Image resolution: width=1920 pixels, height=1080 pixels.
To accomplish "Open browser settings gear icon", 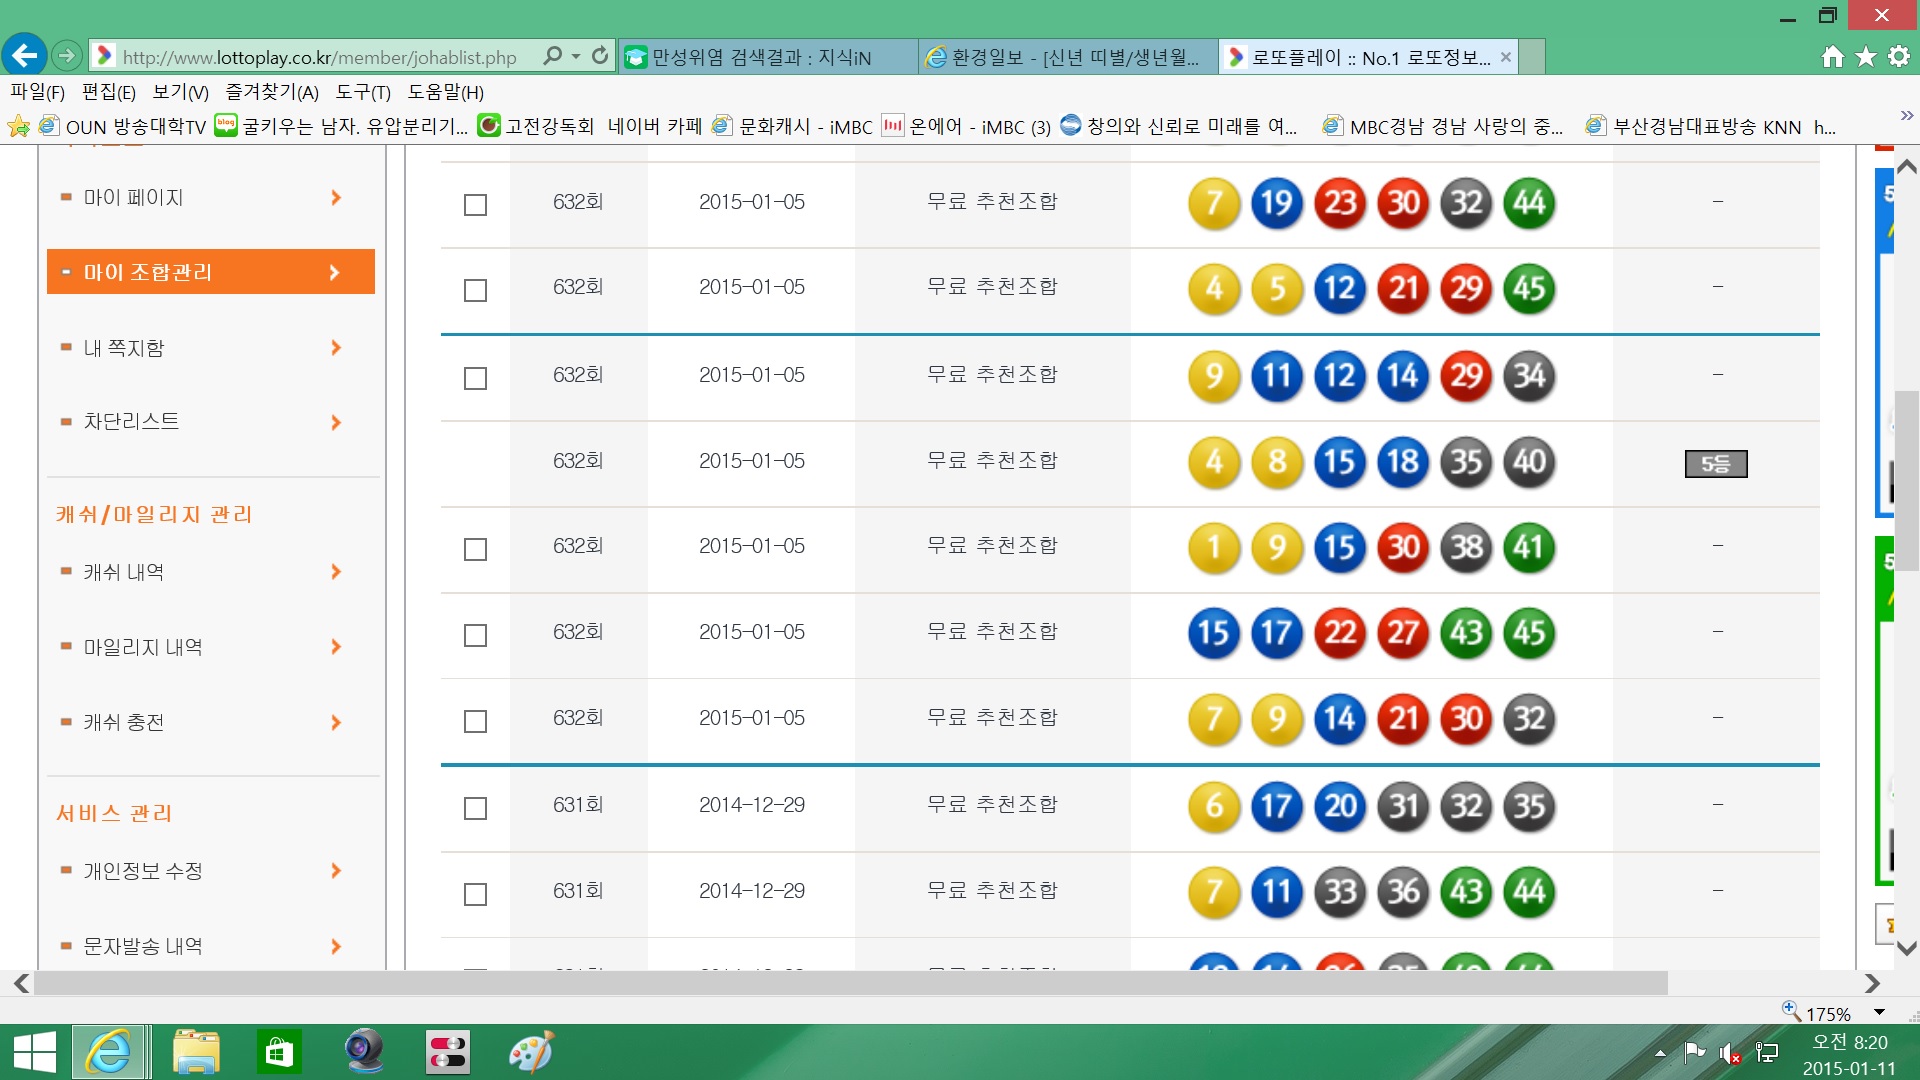I will pos(1899,57).
